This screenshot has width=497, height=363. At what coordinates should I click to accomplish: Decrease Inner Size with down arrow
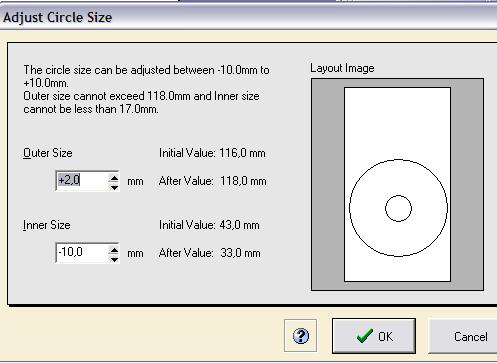pos(114,258)
